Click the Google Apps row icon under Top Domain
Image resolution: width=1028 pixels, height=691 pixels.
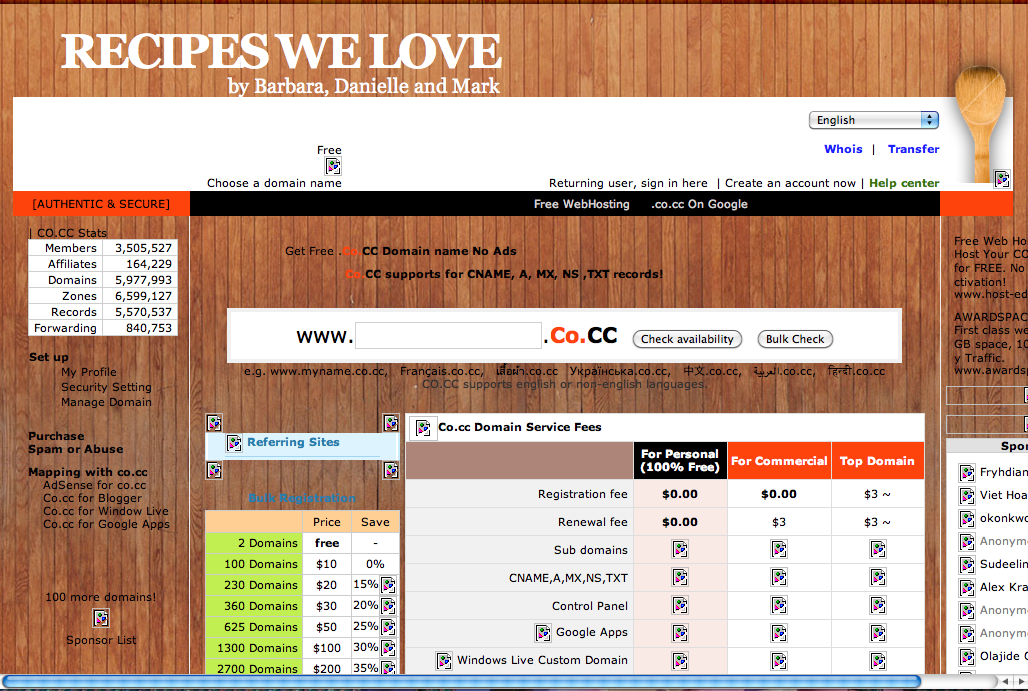coord(878,633)
